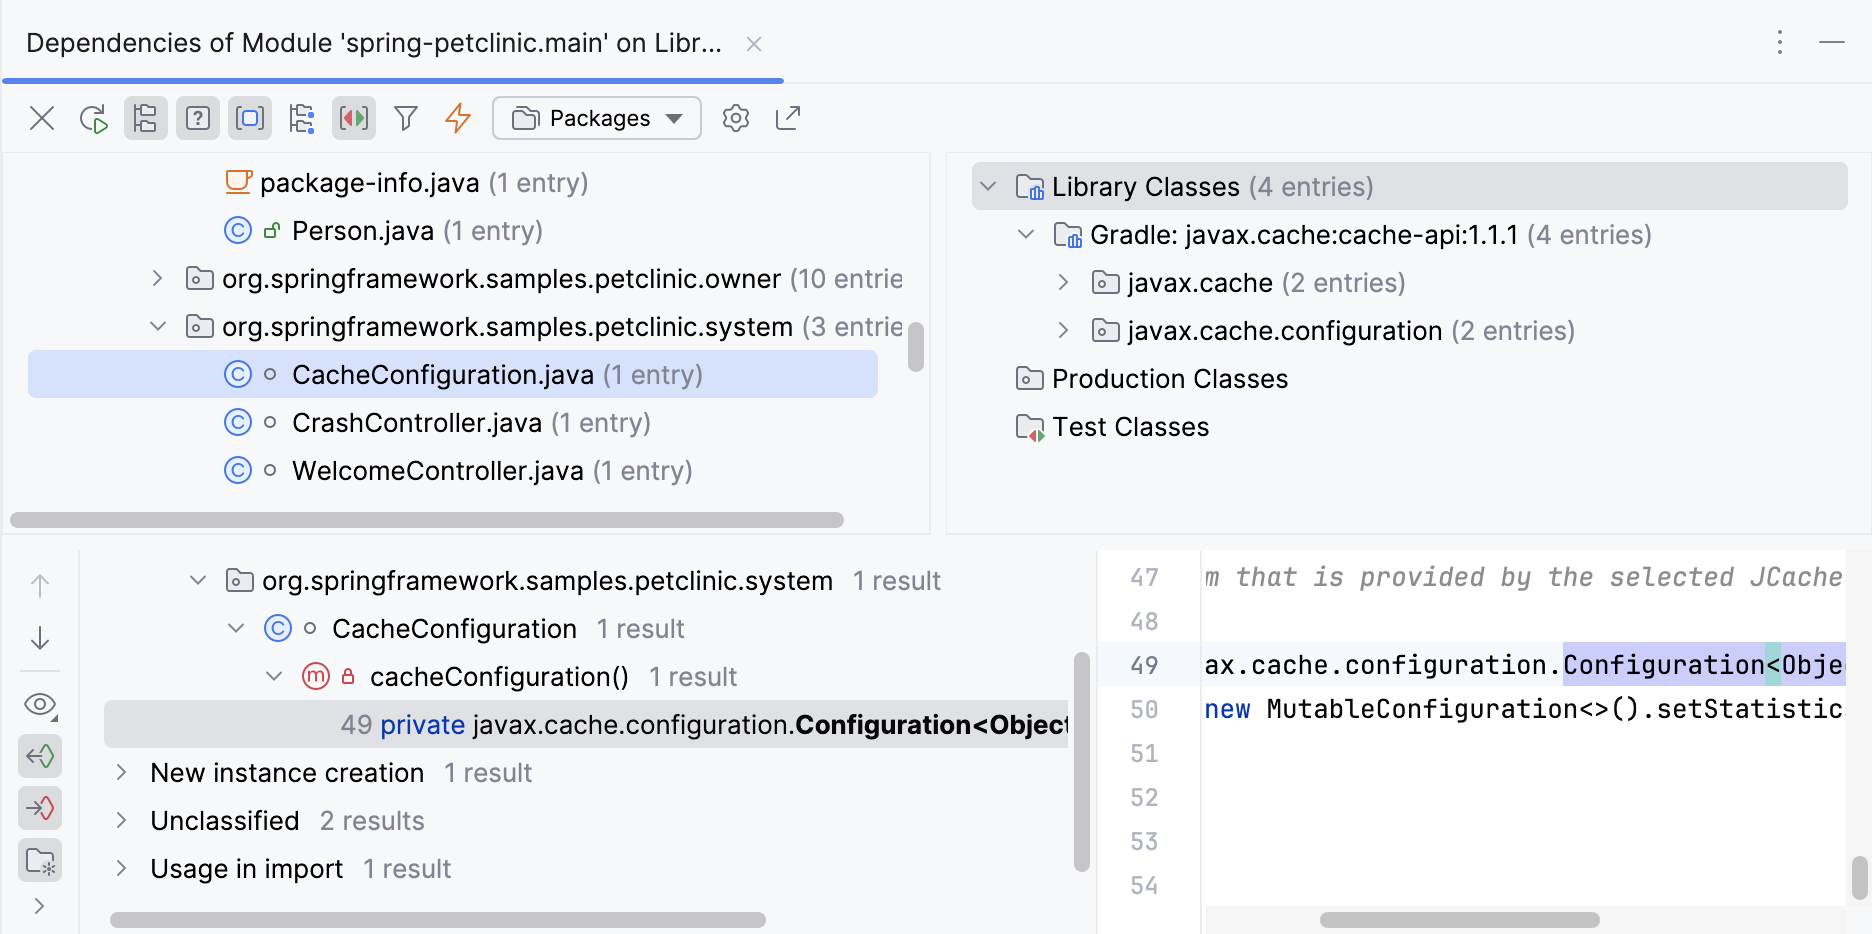
Task: Select the Production Classes entry
Action: point(1168,378)
